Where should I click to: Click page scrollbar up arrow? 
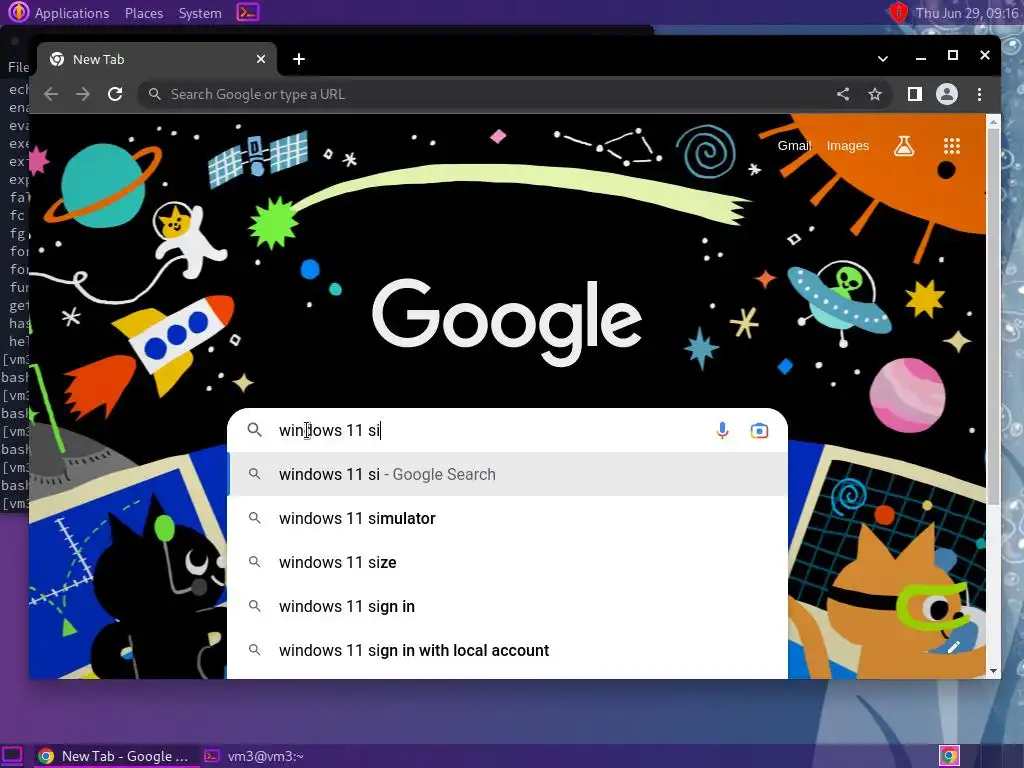pyautogui.click(x=993, y=122)
